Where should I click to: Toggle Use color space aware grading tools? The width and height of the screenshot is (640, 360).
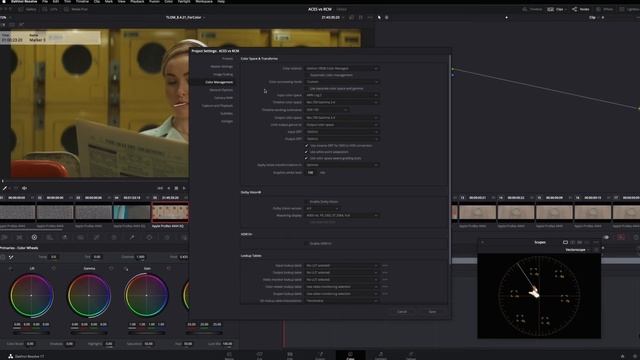(x=307, y=158)
